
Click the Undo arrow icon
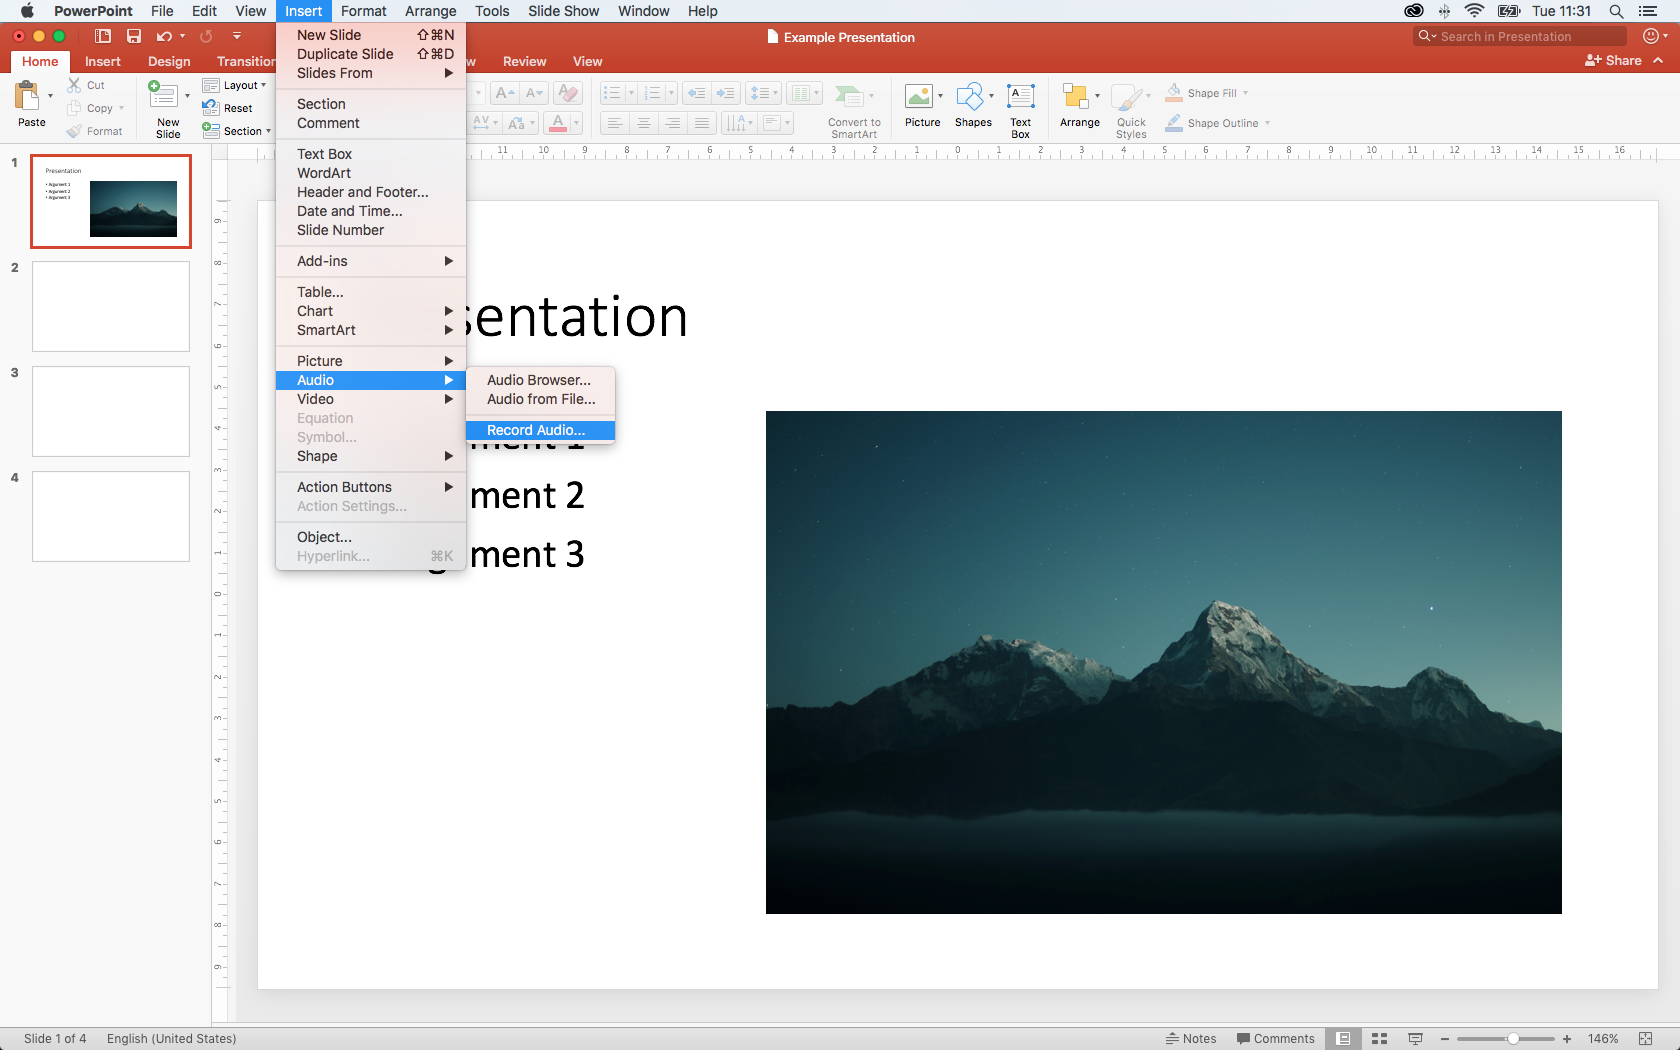coord(164,36)
